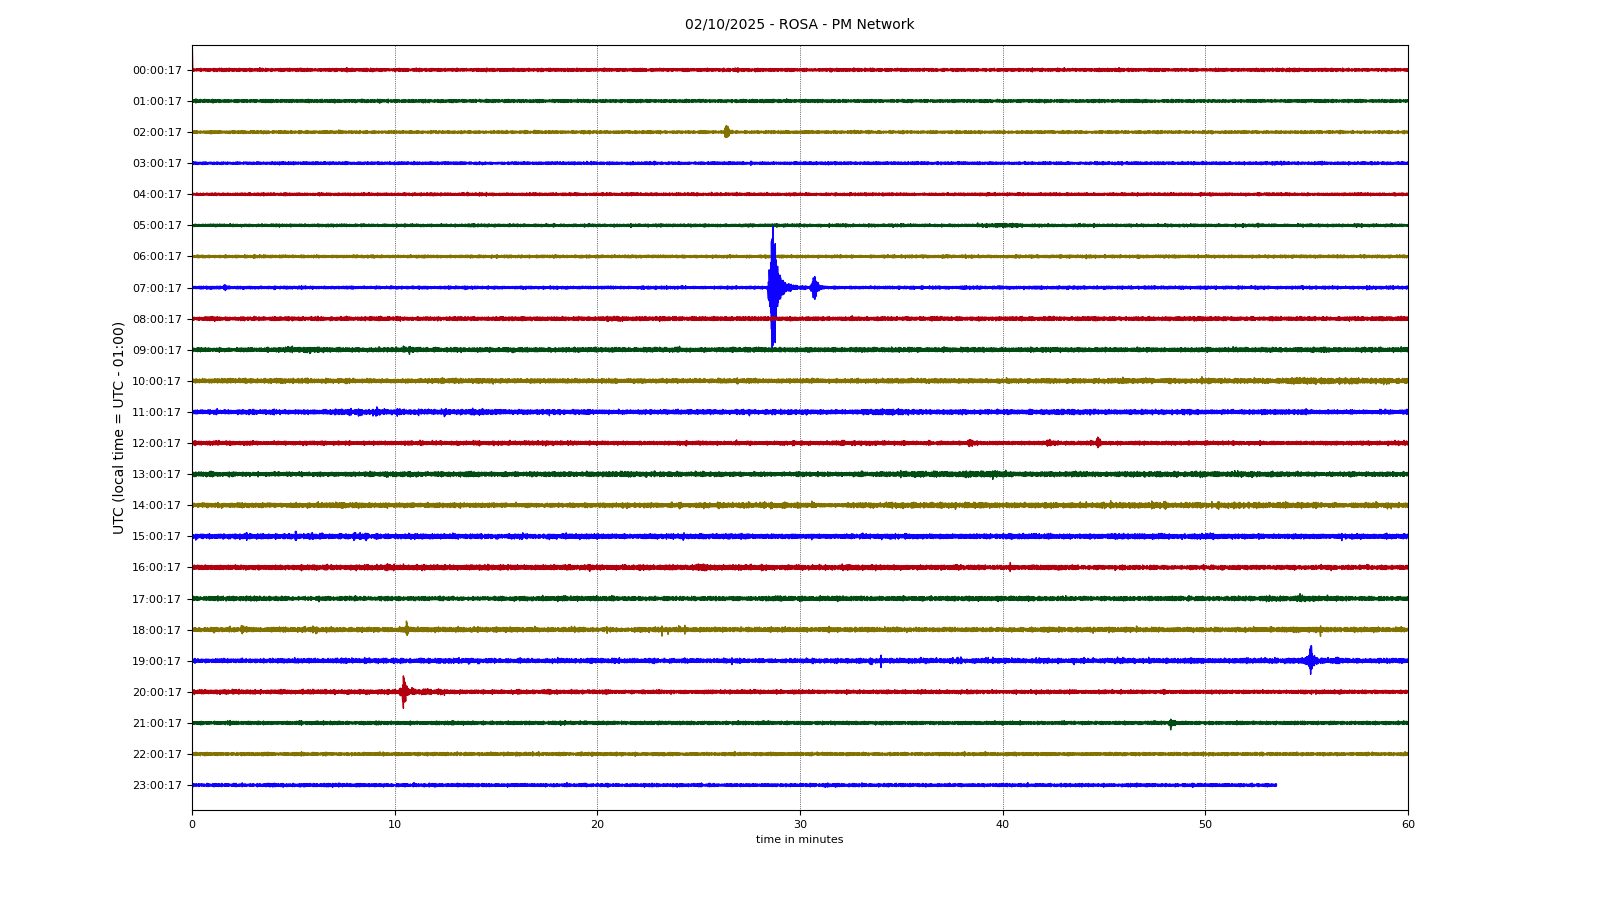Click the 13:00:17 y-axis tick label

(x=157, y=474)
